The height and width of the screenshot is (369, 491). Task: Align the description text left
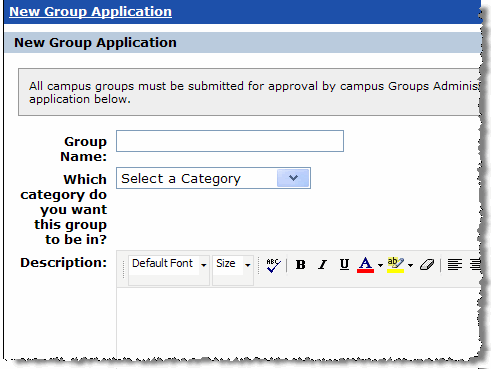point(455,265)
